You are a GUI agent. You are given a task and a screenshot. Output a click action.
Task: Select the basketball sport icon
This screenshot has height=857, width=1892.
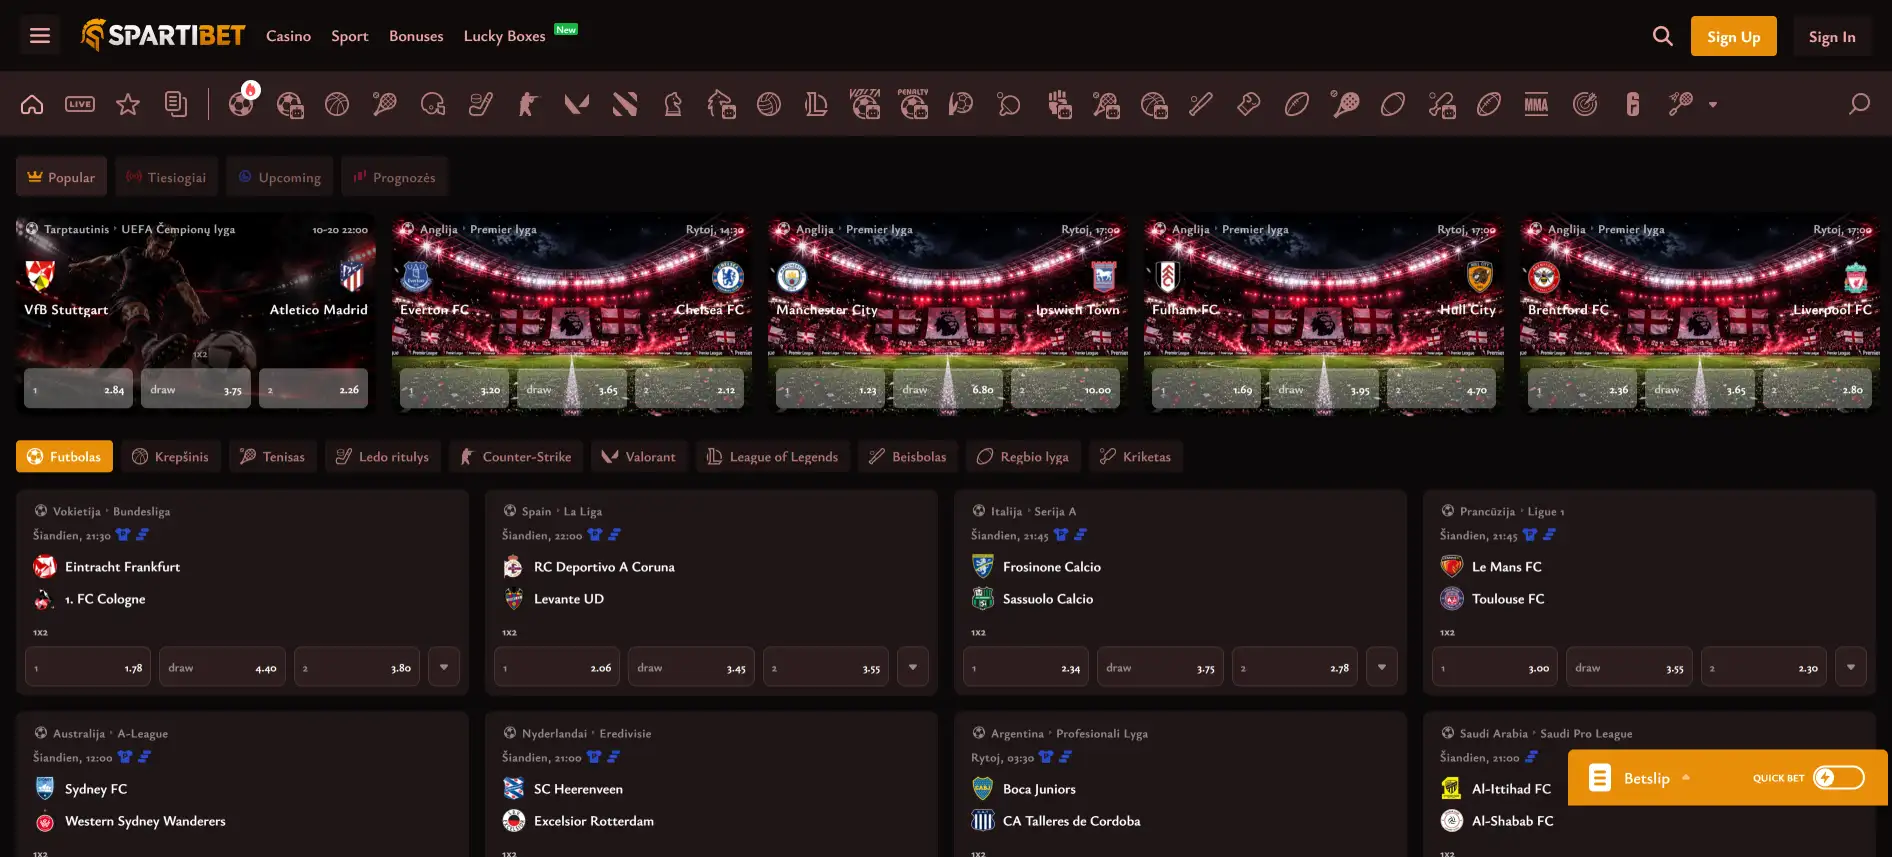(x=337, y=104)
